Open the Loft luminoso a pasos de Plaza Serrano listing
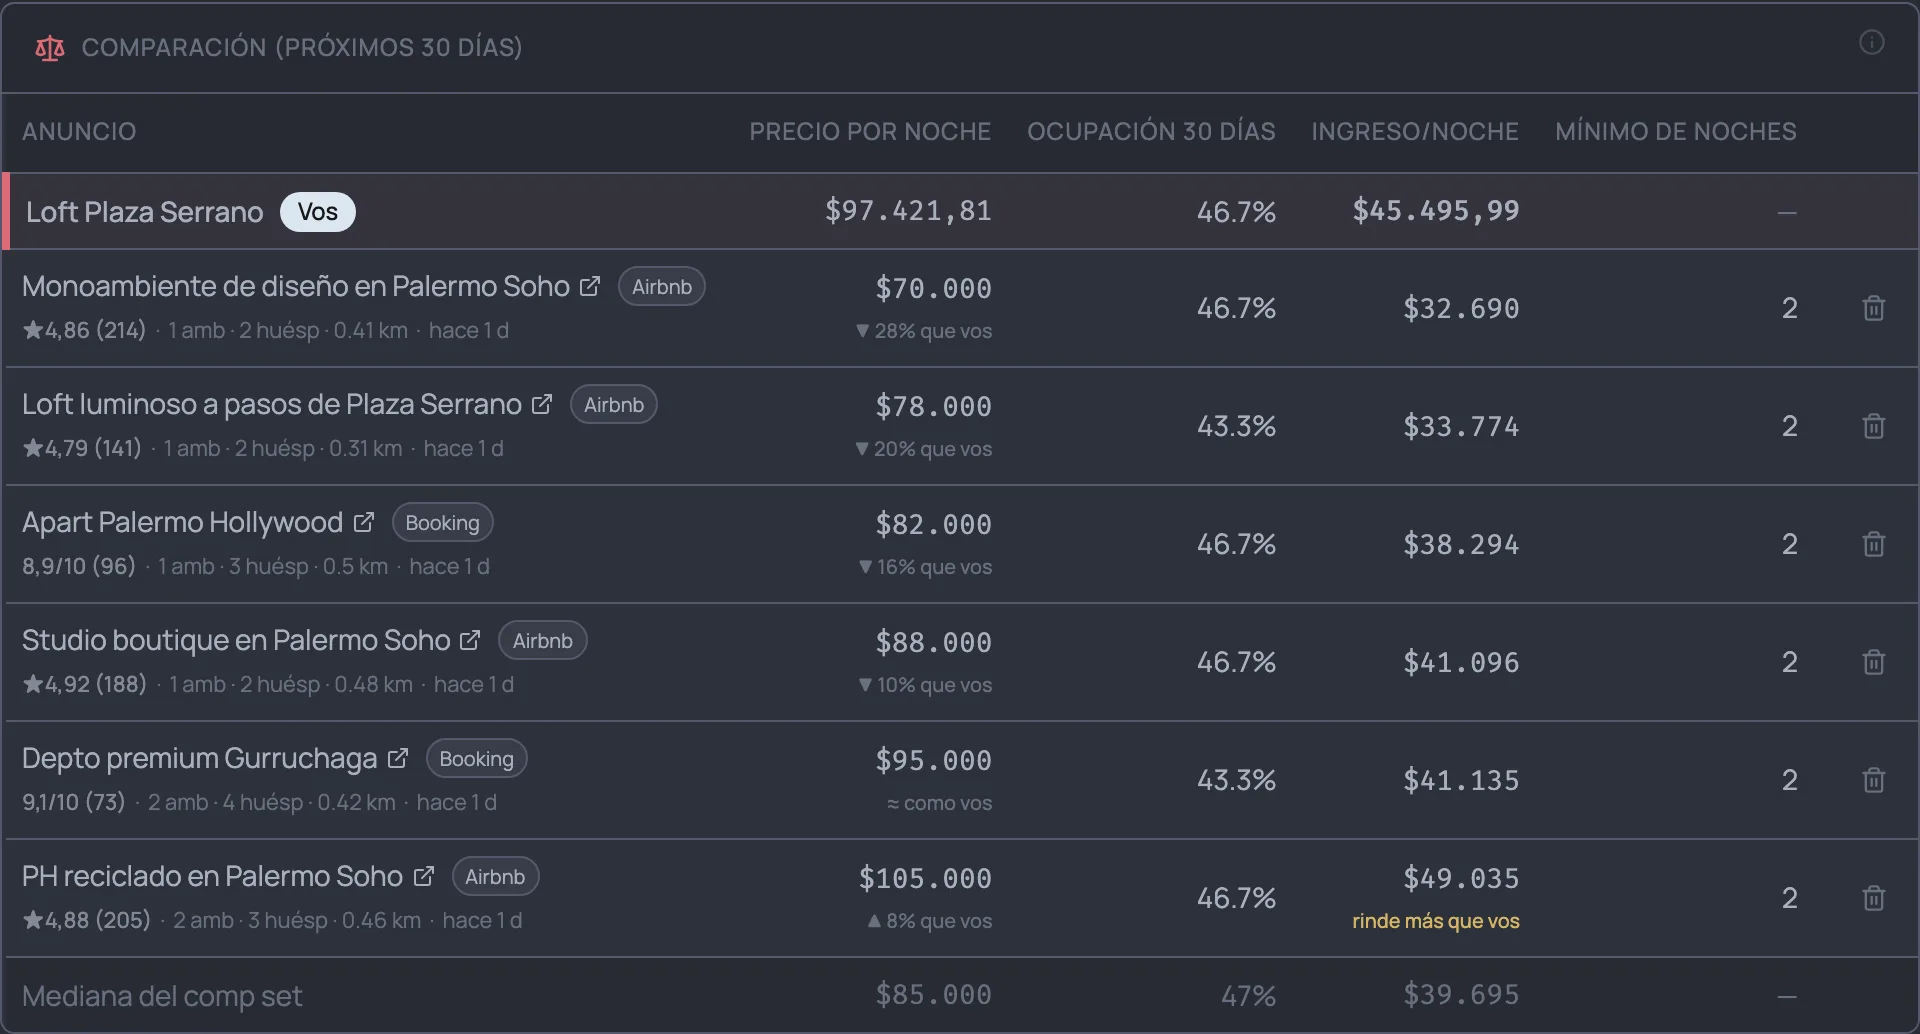The width and height of the screenshot is (1920, 1034). (272, 405)
